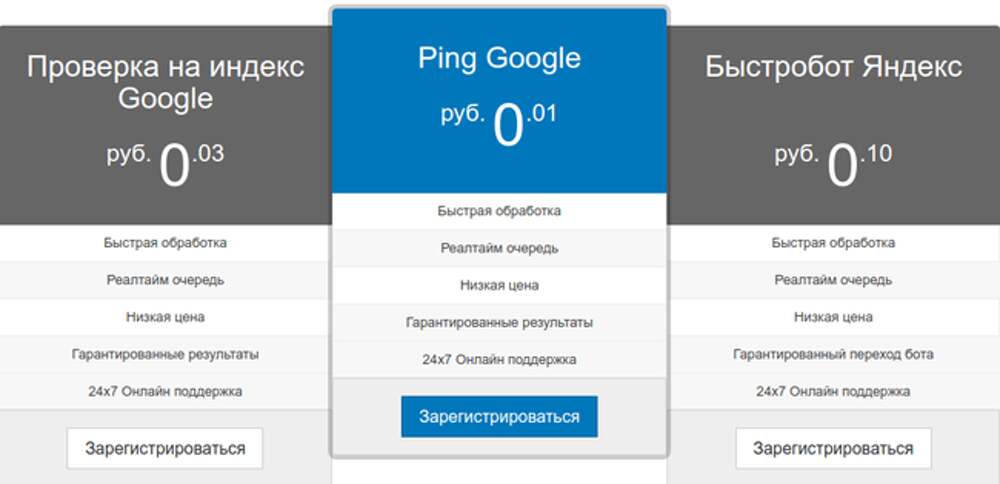Viewport: 1000px width, 484px height.
Task: Click Низкая цена in Google index check plan
Action: tap(165, 317)
